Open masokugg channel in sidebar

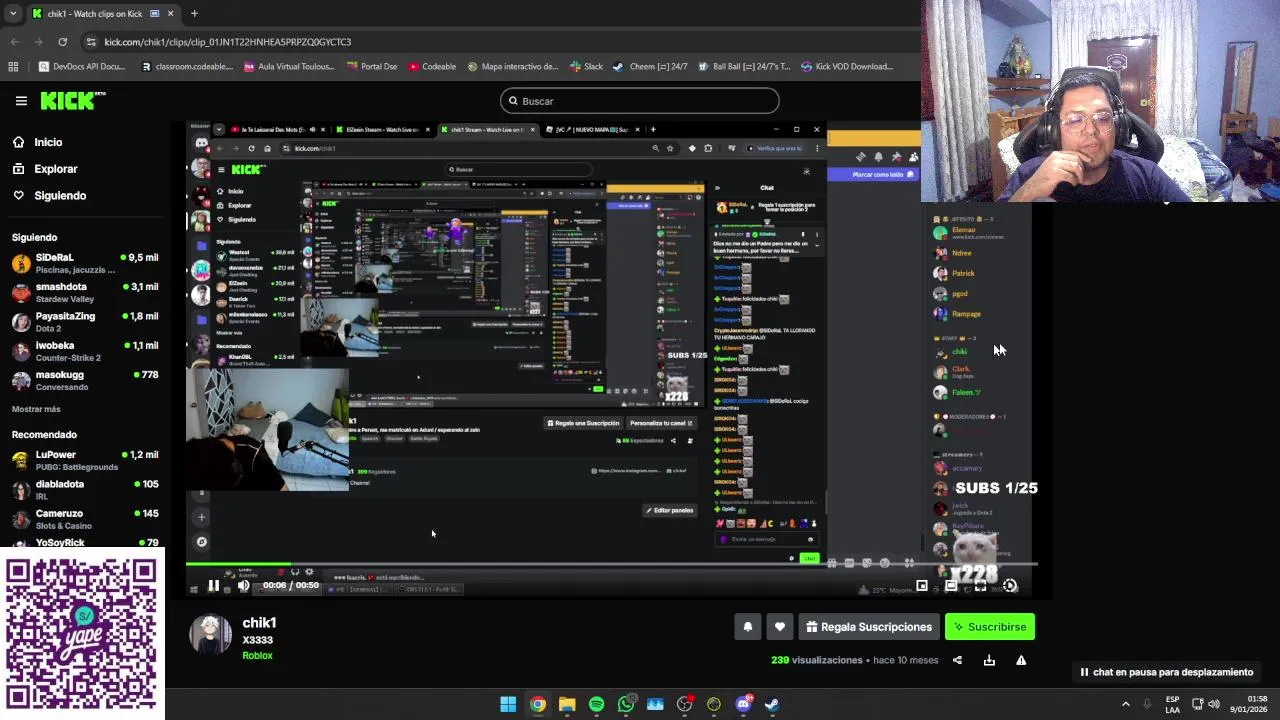(x=85, y=380)
